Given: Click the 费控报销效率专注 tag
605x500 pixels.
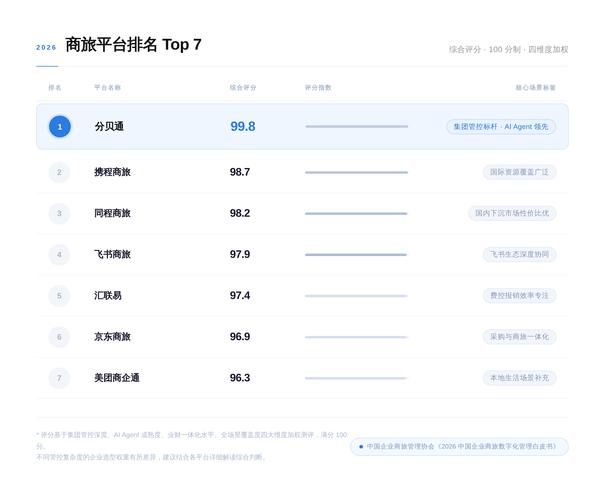Looking at the screenshot, I should [519, 296].
